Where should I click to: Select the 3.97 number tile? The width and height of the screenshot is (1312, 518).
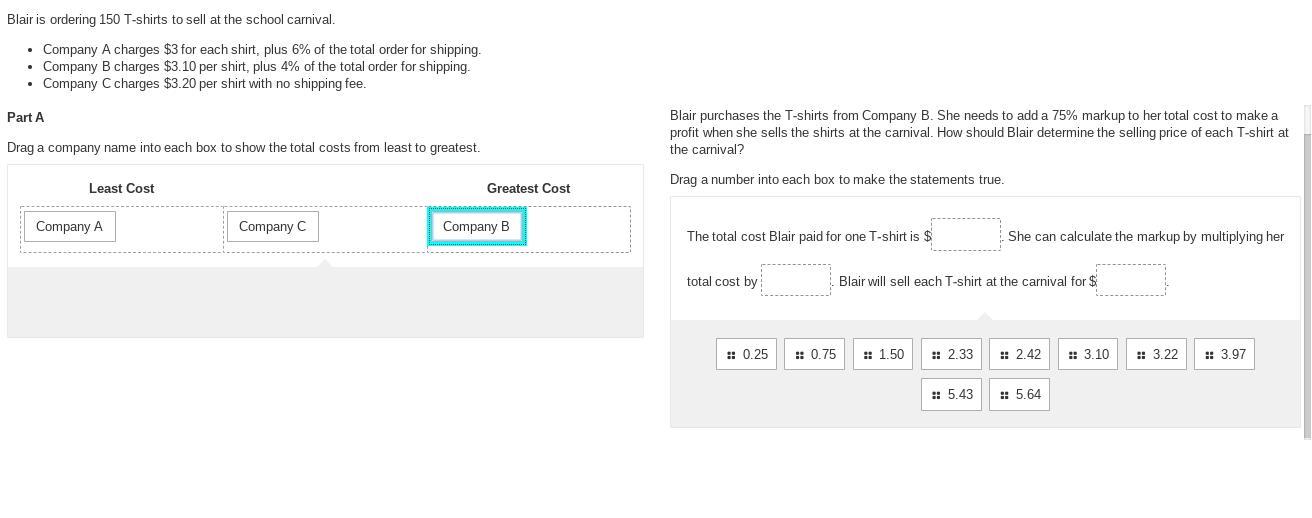(1224, 354)
